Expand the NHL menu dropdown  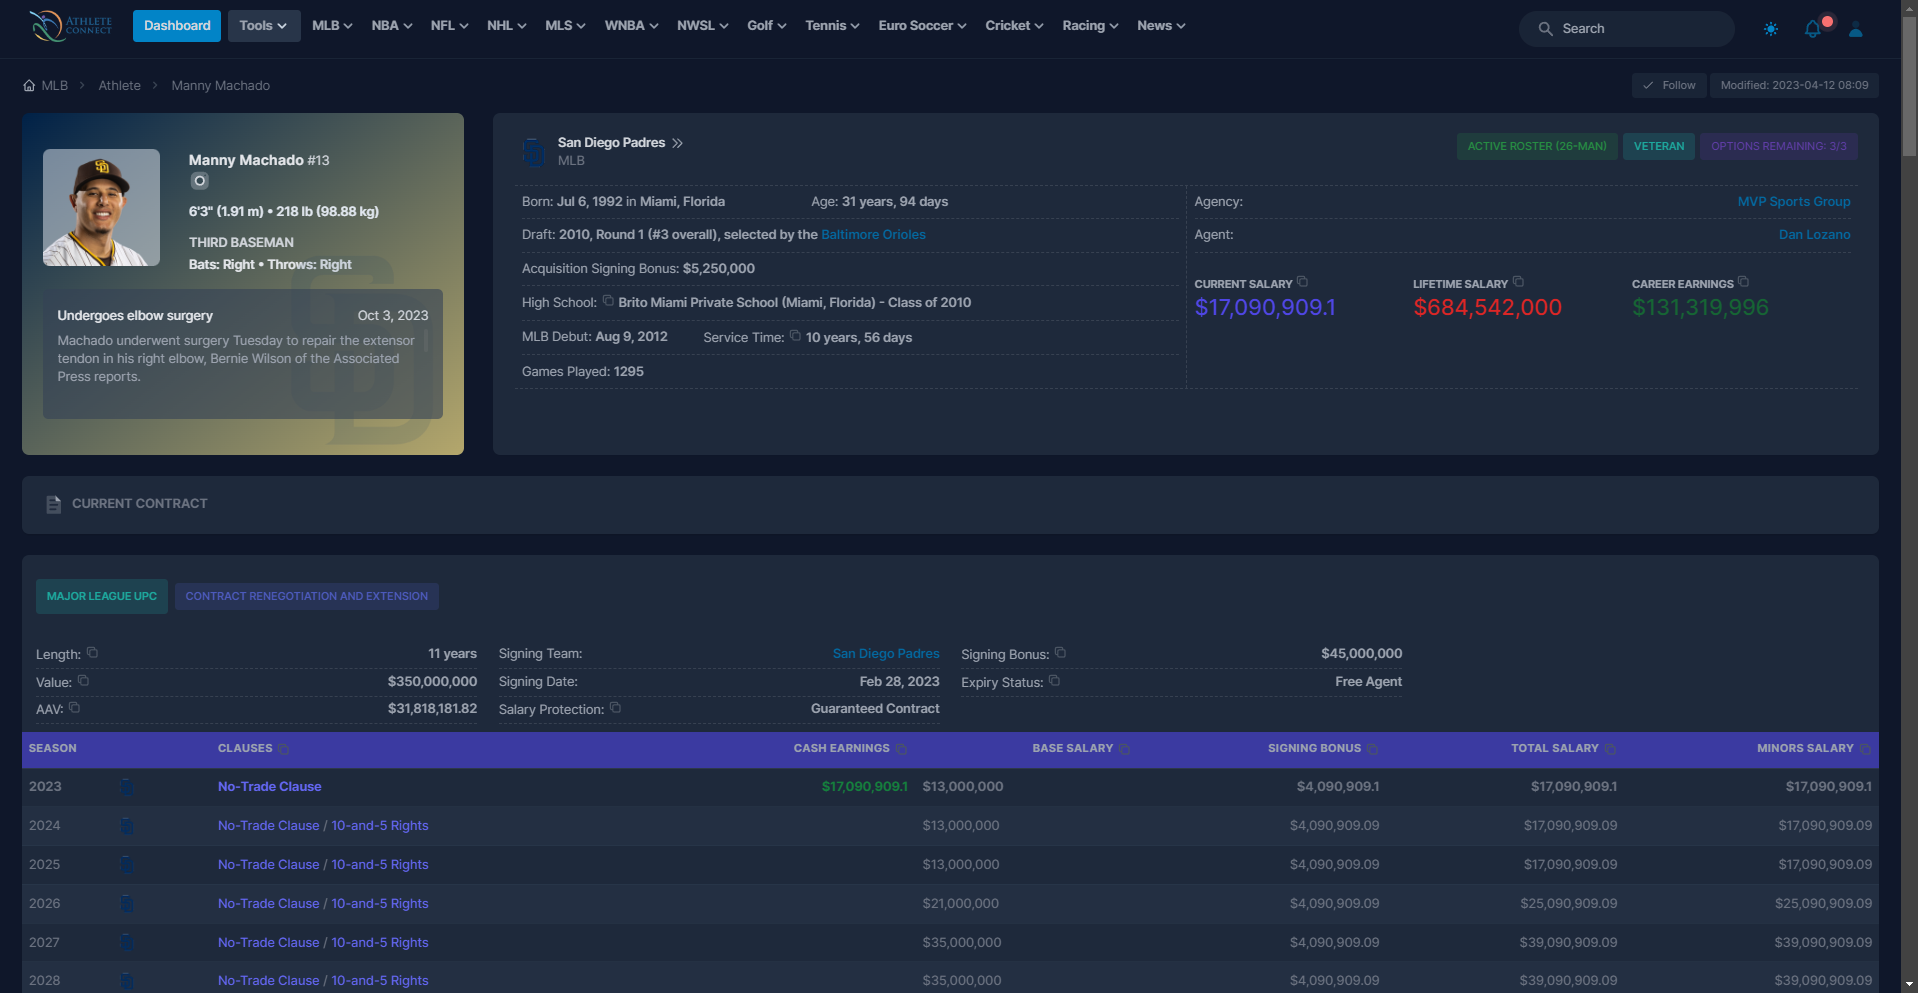pos(507,26)
